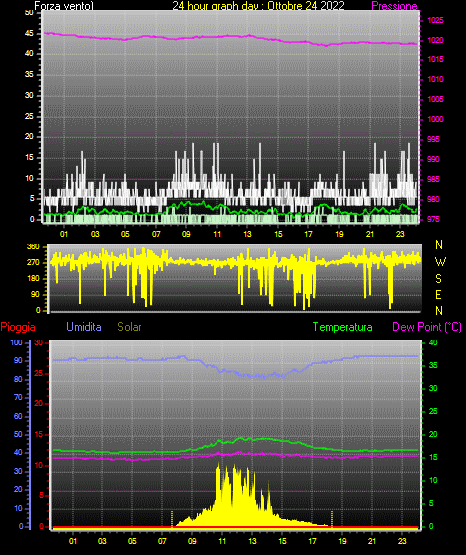Click the blue 'Umidita' legend label
The height and width of the screenshot is (555, 466).
coord(84,327)
